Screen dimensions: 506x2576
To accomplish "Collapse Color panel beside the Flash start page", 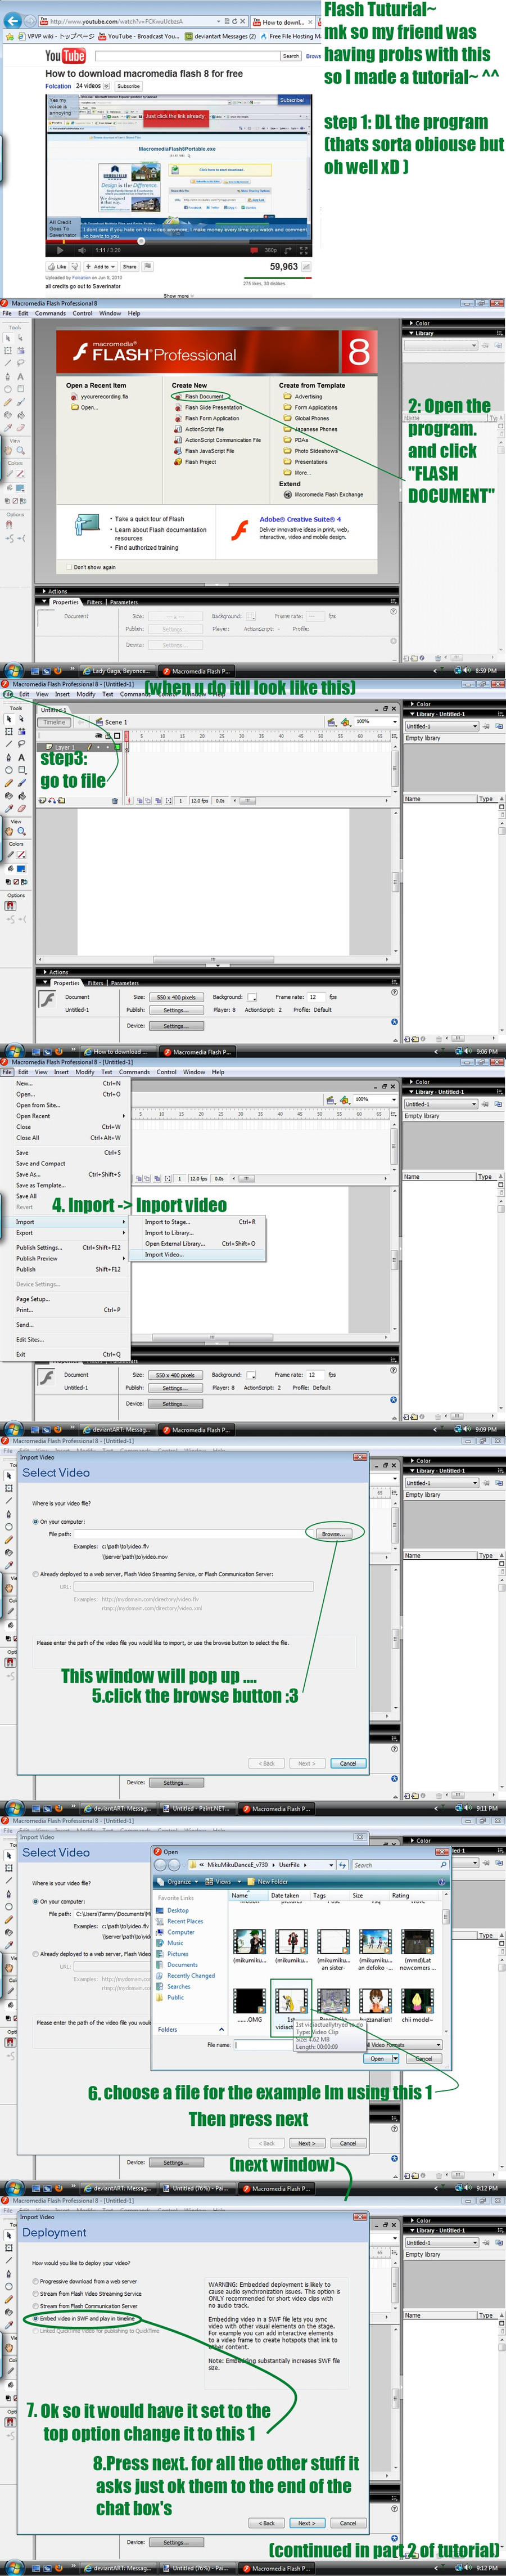I will pos(411,323).
